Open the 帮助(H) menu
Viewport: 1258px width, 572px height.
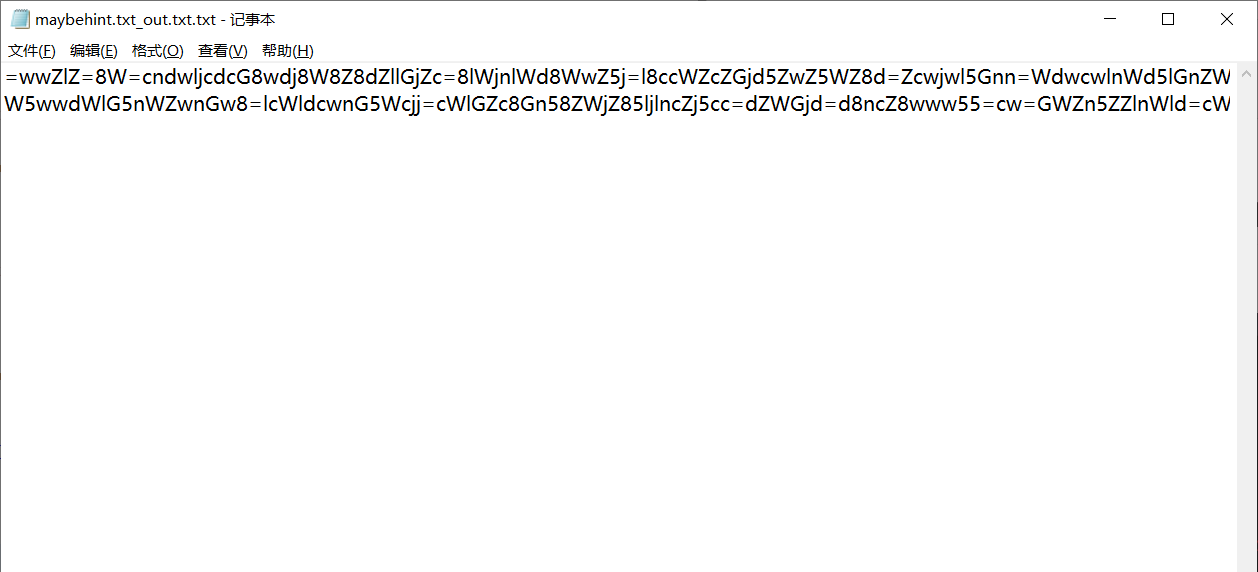(x=288, y=51)
